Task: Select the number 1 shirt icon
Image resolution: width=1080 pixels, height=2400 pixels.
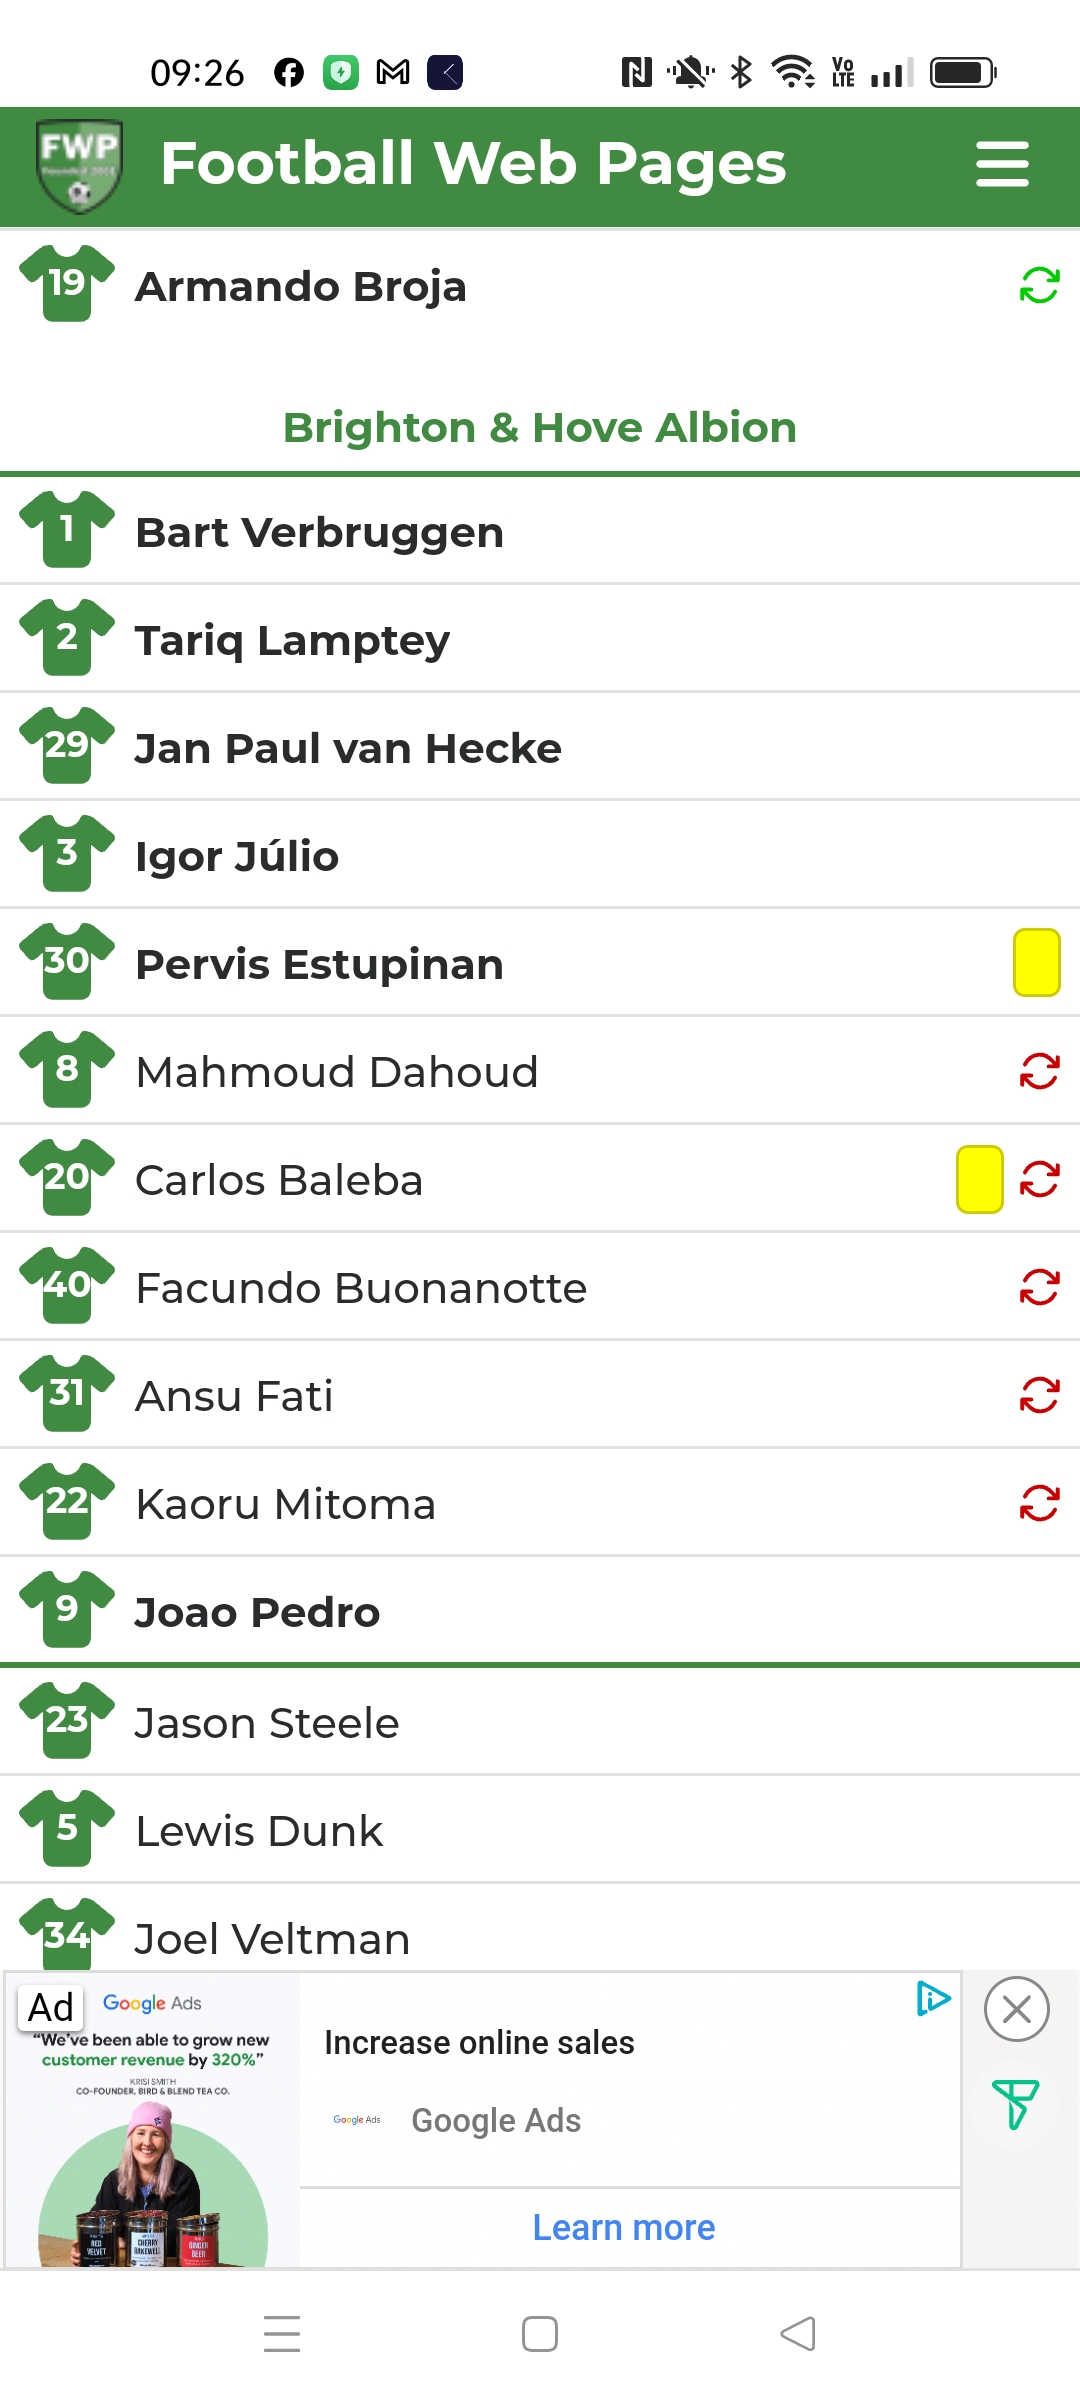Action: [67, 530]
